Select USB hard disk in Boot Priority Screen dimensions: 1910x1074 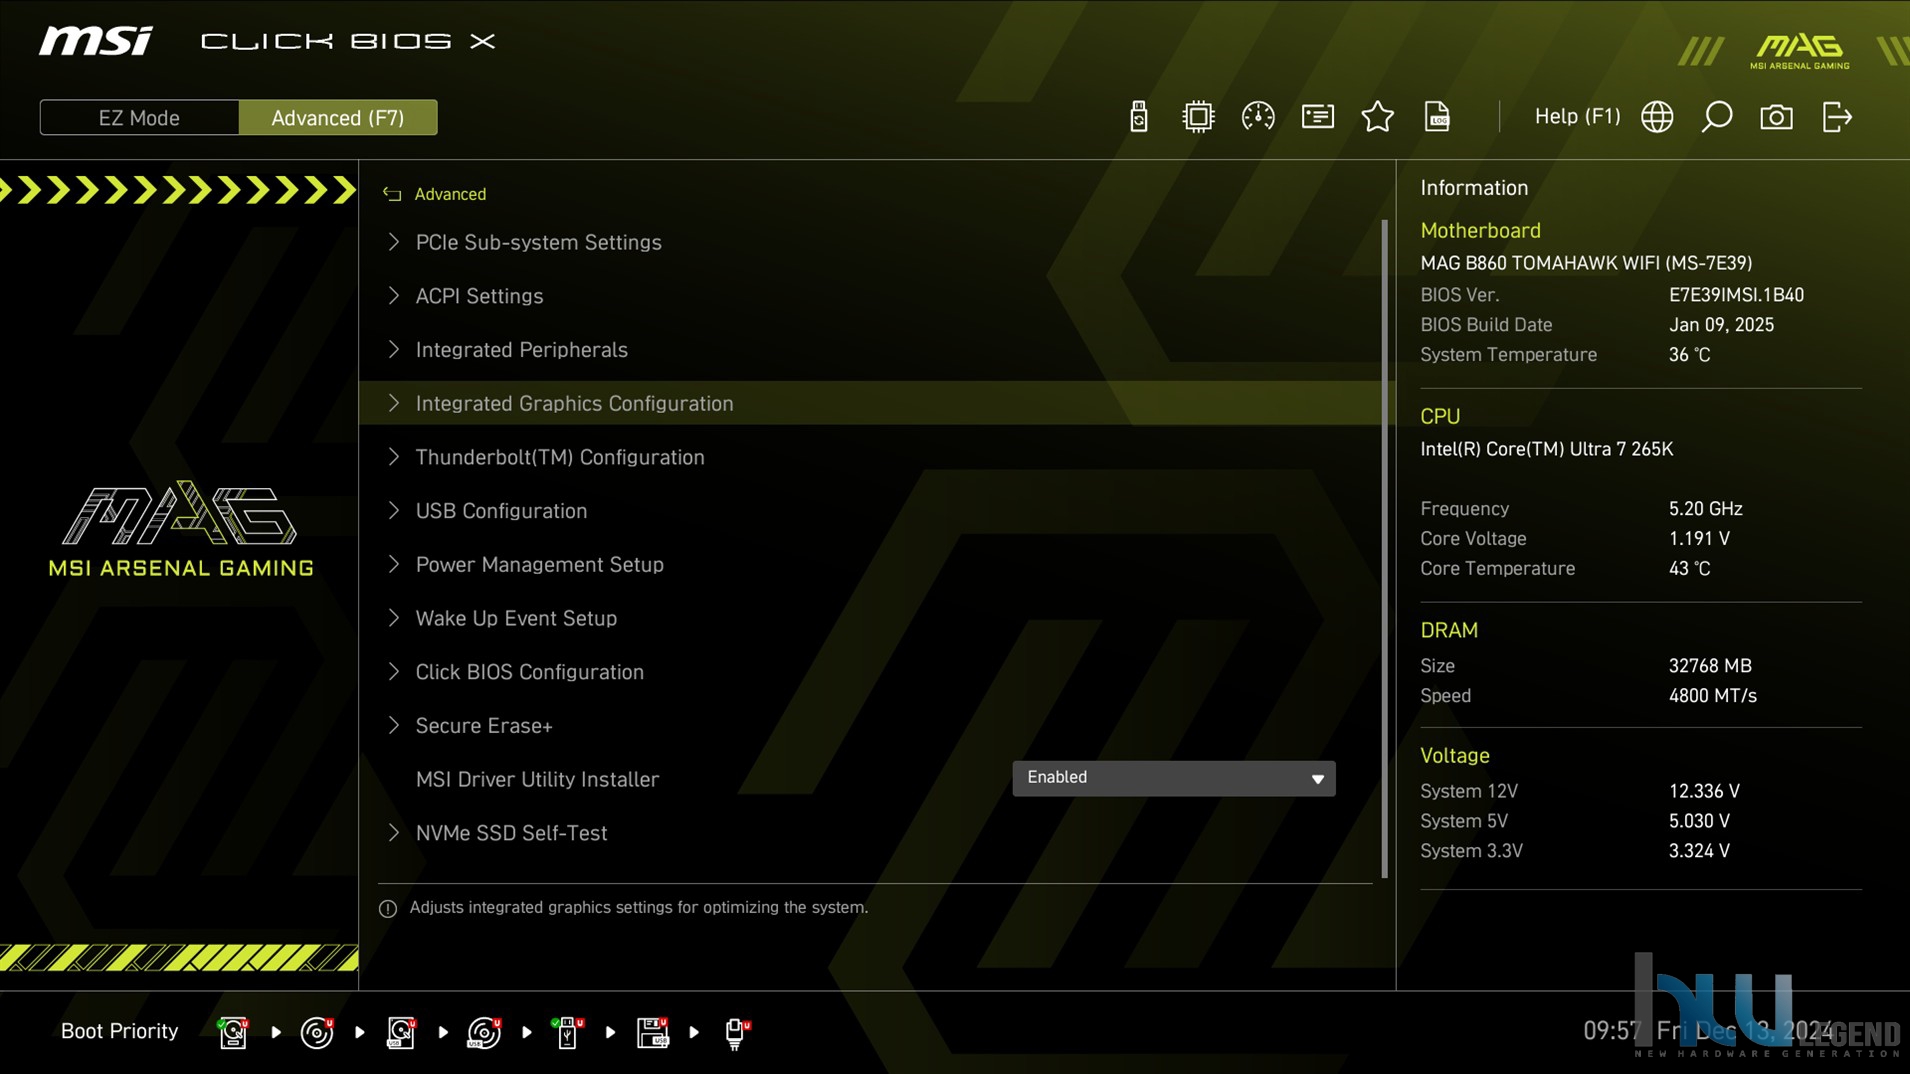[x=401, y=1032]
